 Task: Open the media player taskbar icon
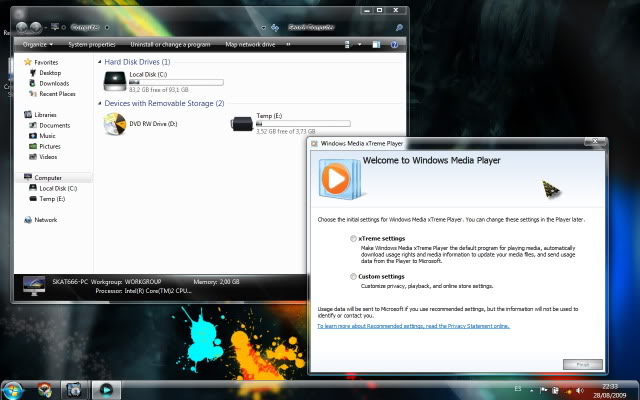[106, 390]
